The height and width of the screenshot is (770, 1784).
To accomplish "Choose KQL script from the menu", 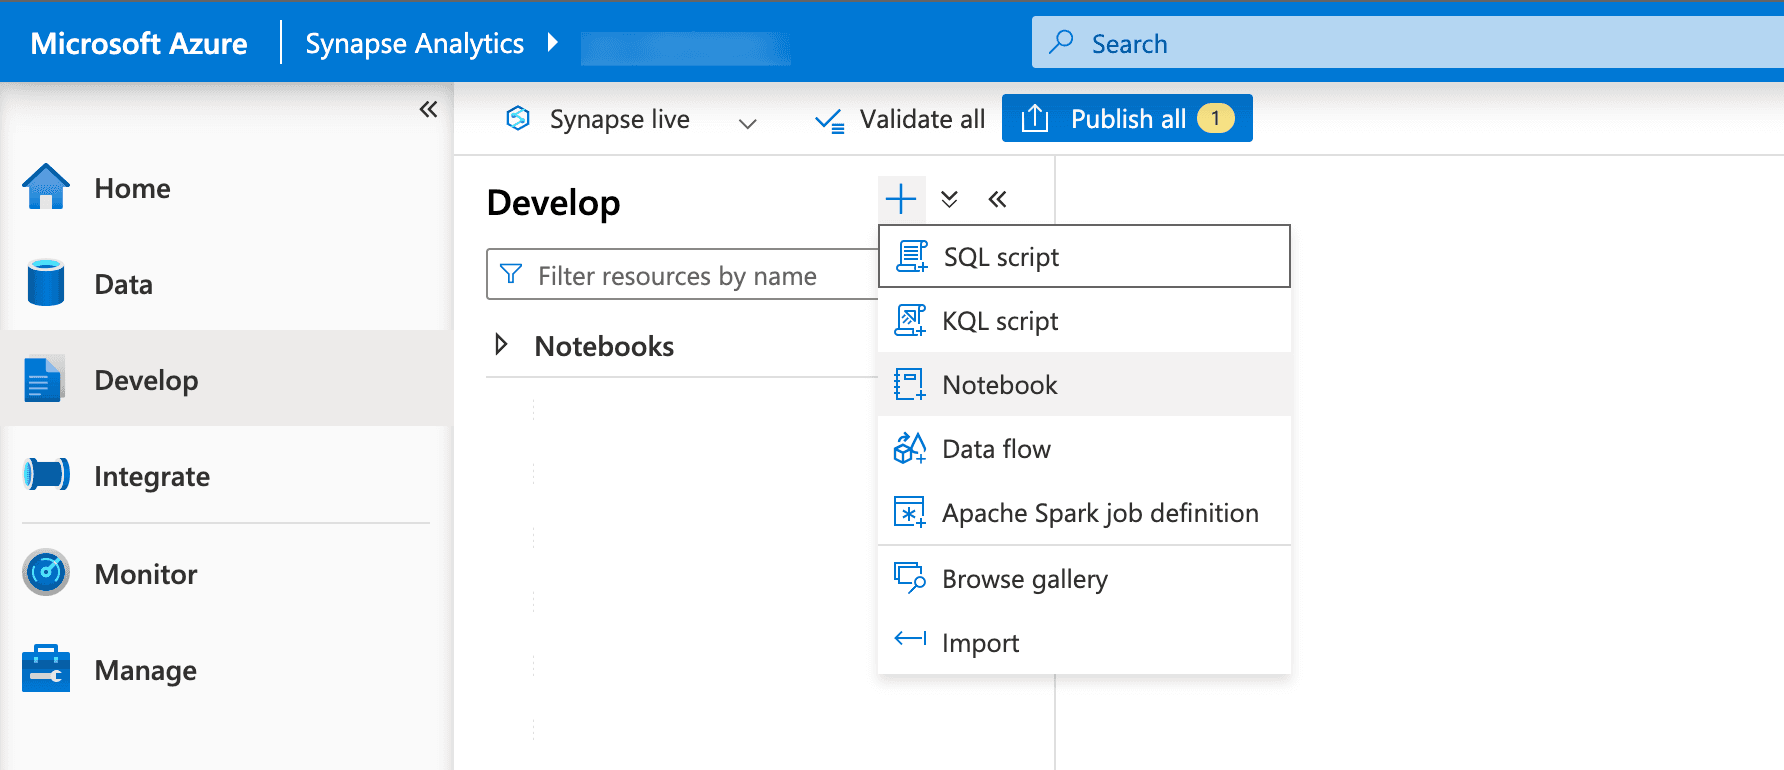I will click(x=1084, y=321).
